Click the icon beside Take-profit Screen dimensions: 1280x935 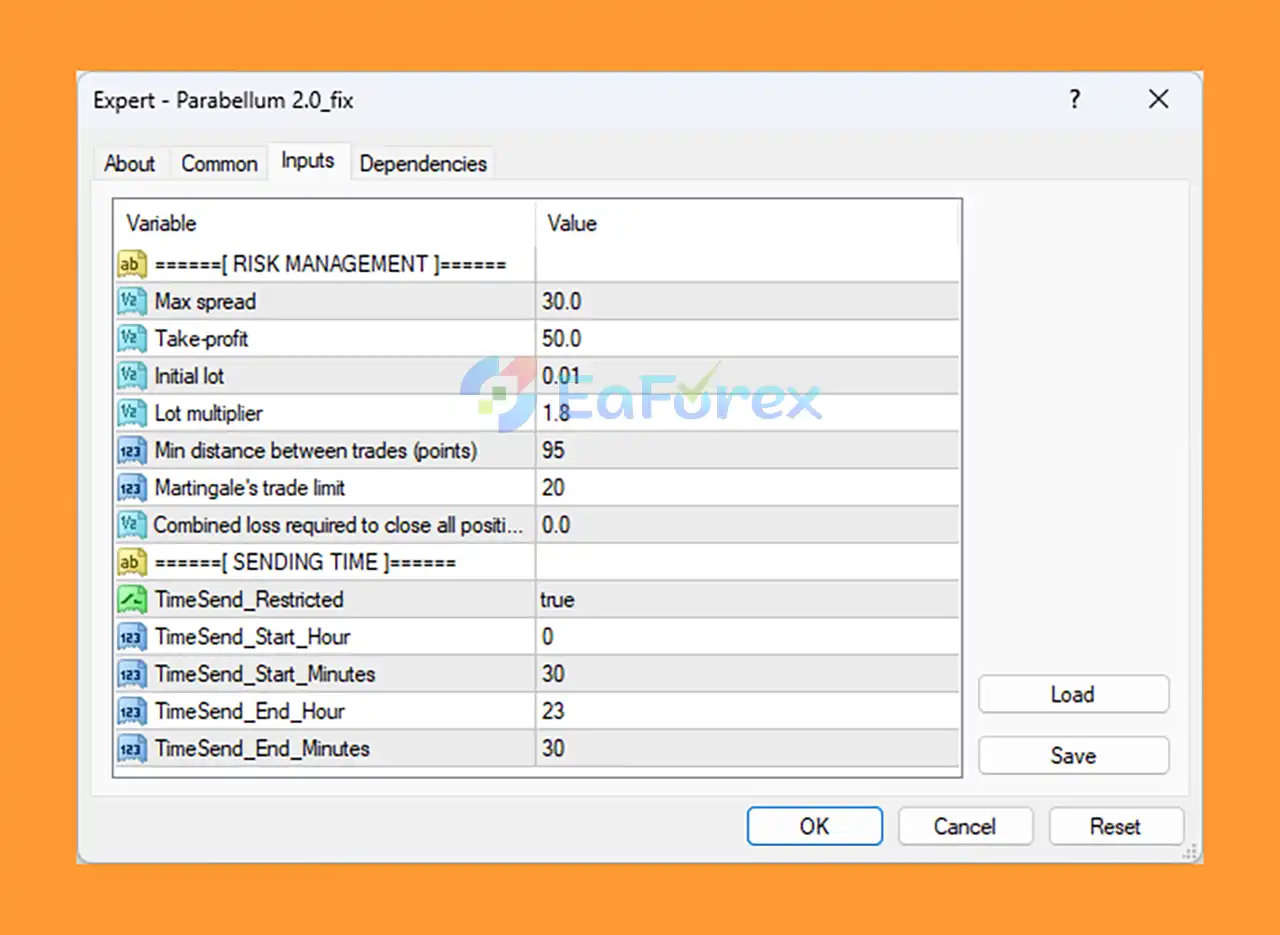tap(132, 338)
